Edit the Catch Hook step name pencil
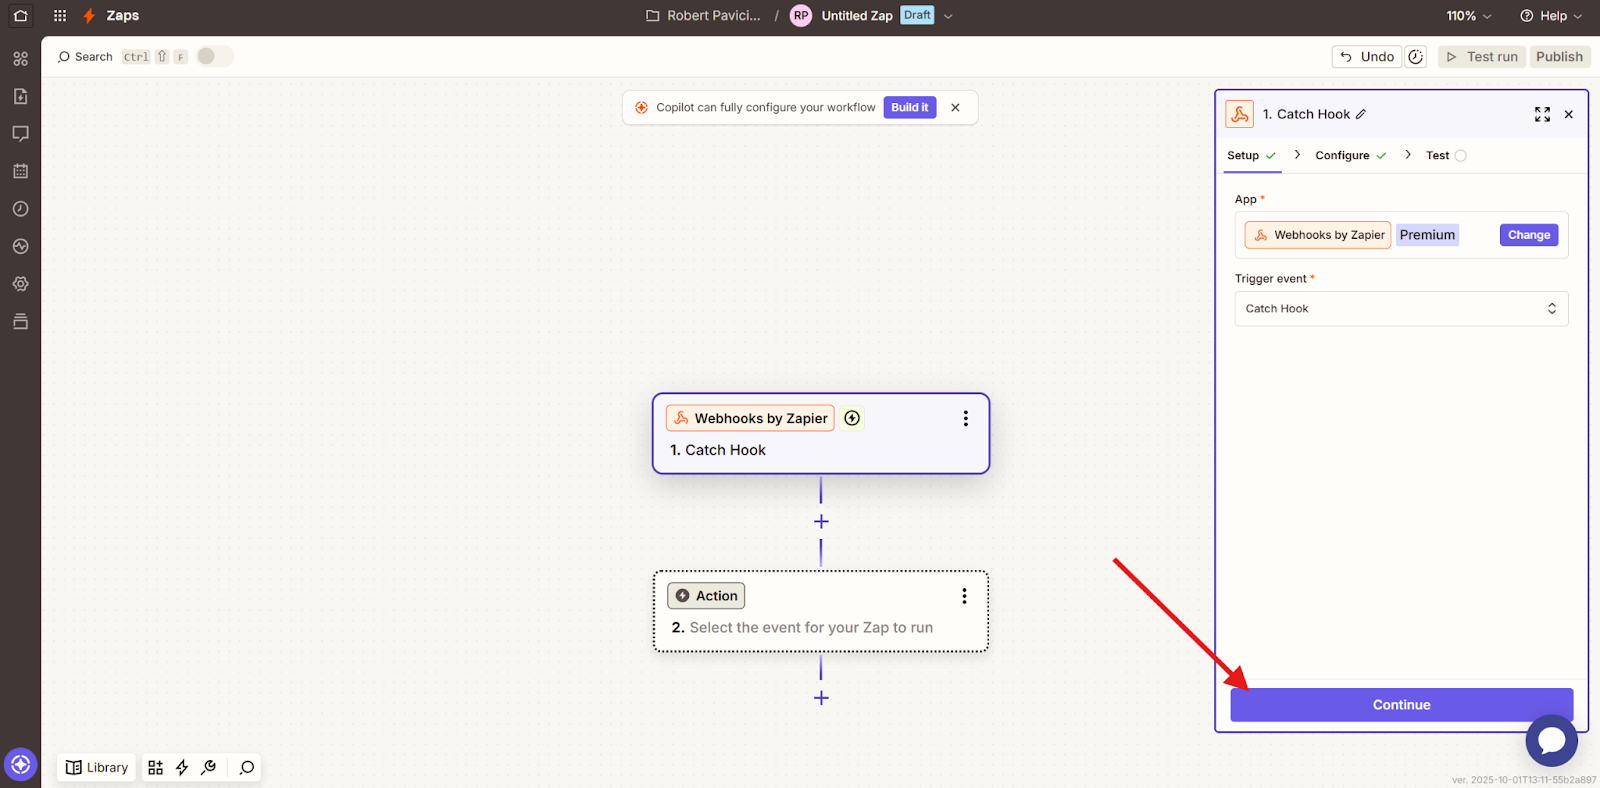The height and width of the screenshot is (788, 1600). 1361,114
